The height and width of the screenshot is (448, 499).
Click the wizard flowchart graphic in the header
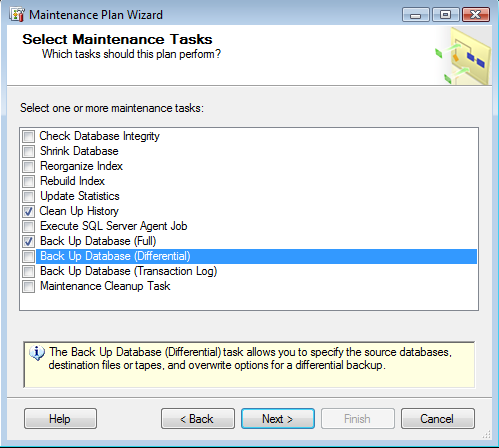point(463,56)
